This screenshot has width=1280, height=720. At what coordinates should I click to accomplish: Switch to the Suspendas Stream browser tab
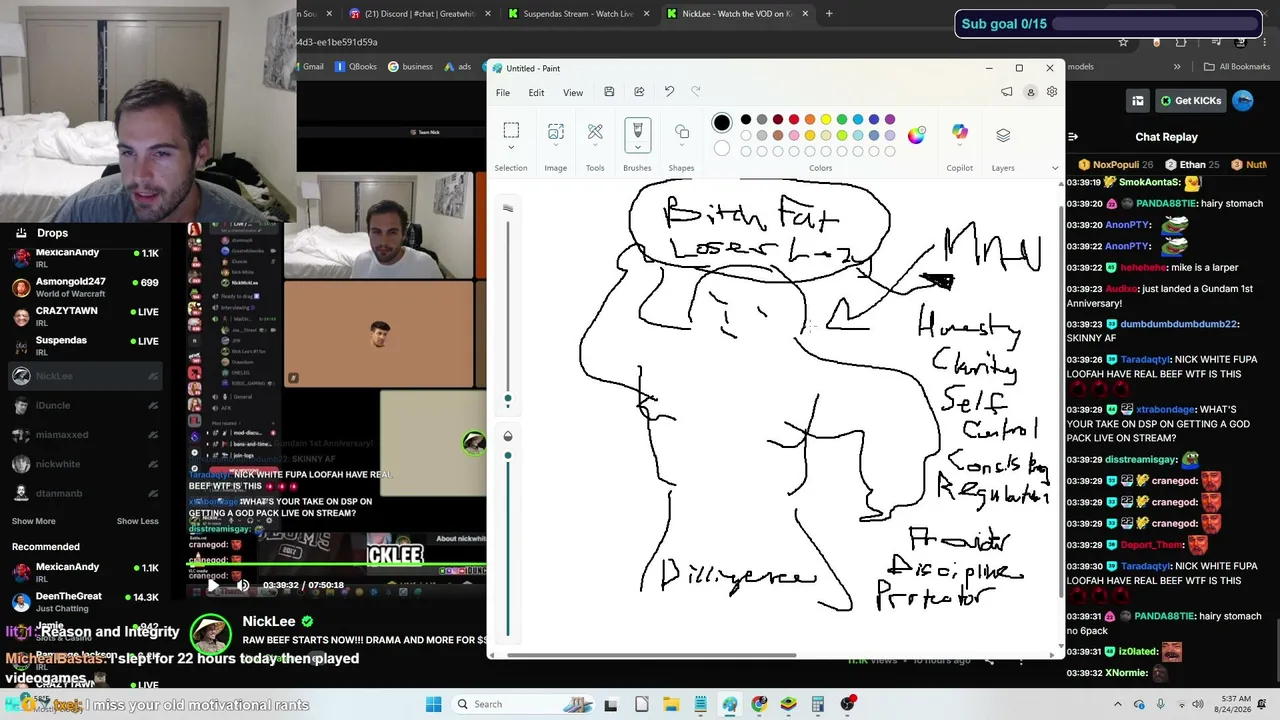(579, 14)
